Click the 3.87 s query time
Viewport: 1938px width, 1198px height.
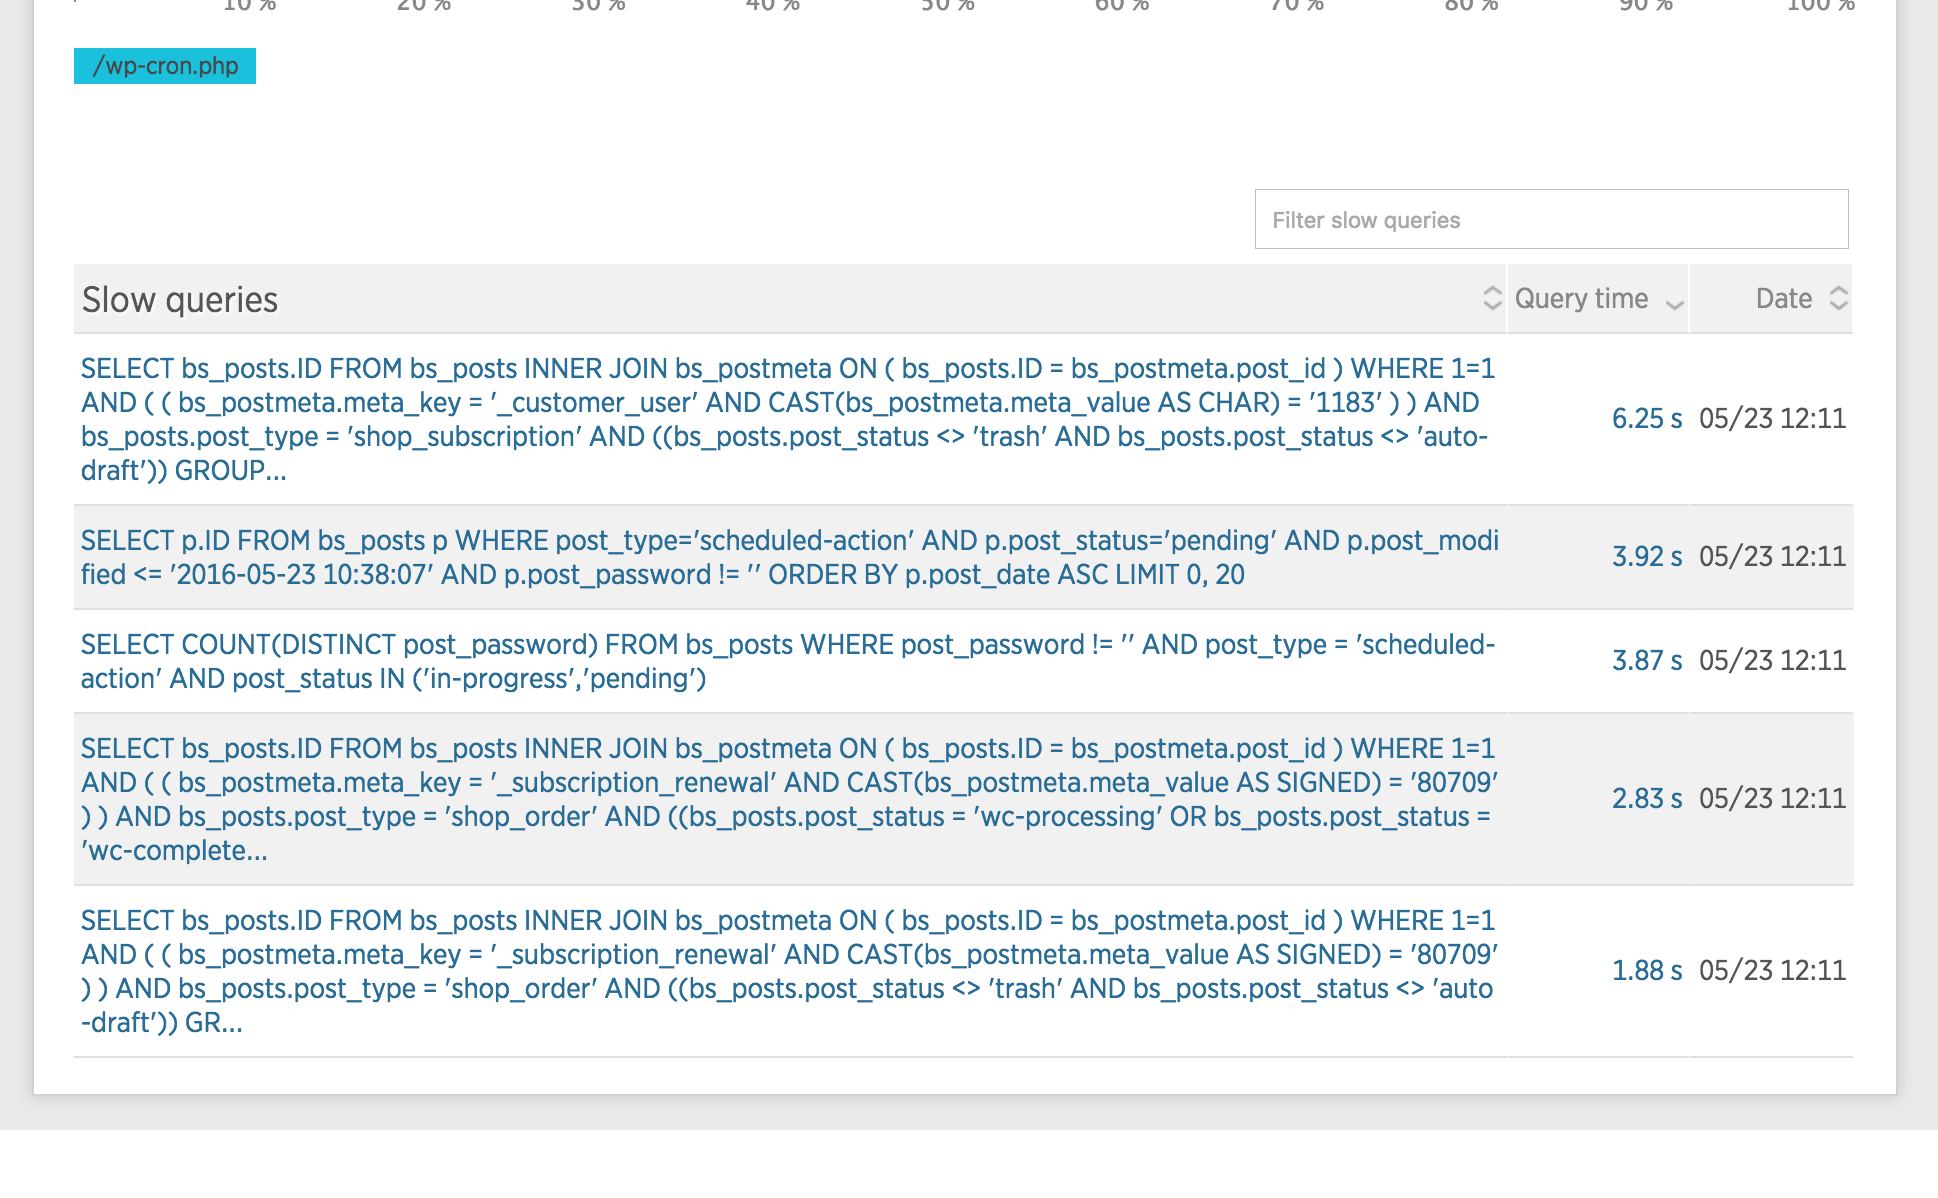click(1646, 661)
